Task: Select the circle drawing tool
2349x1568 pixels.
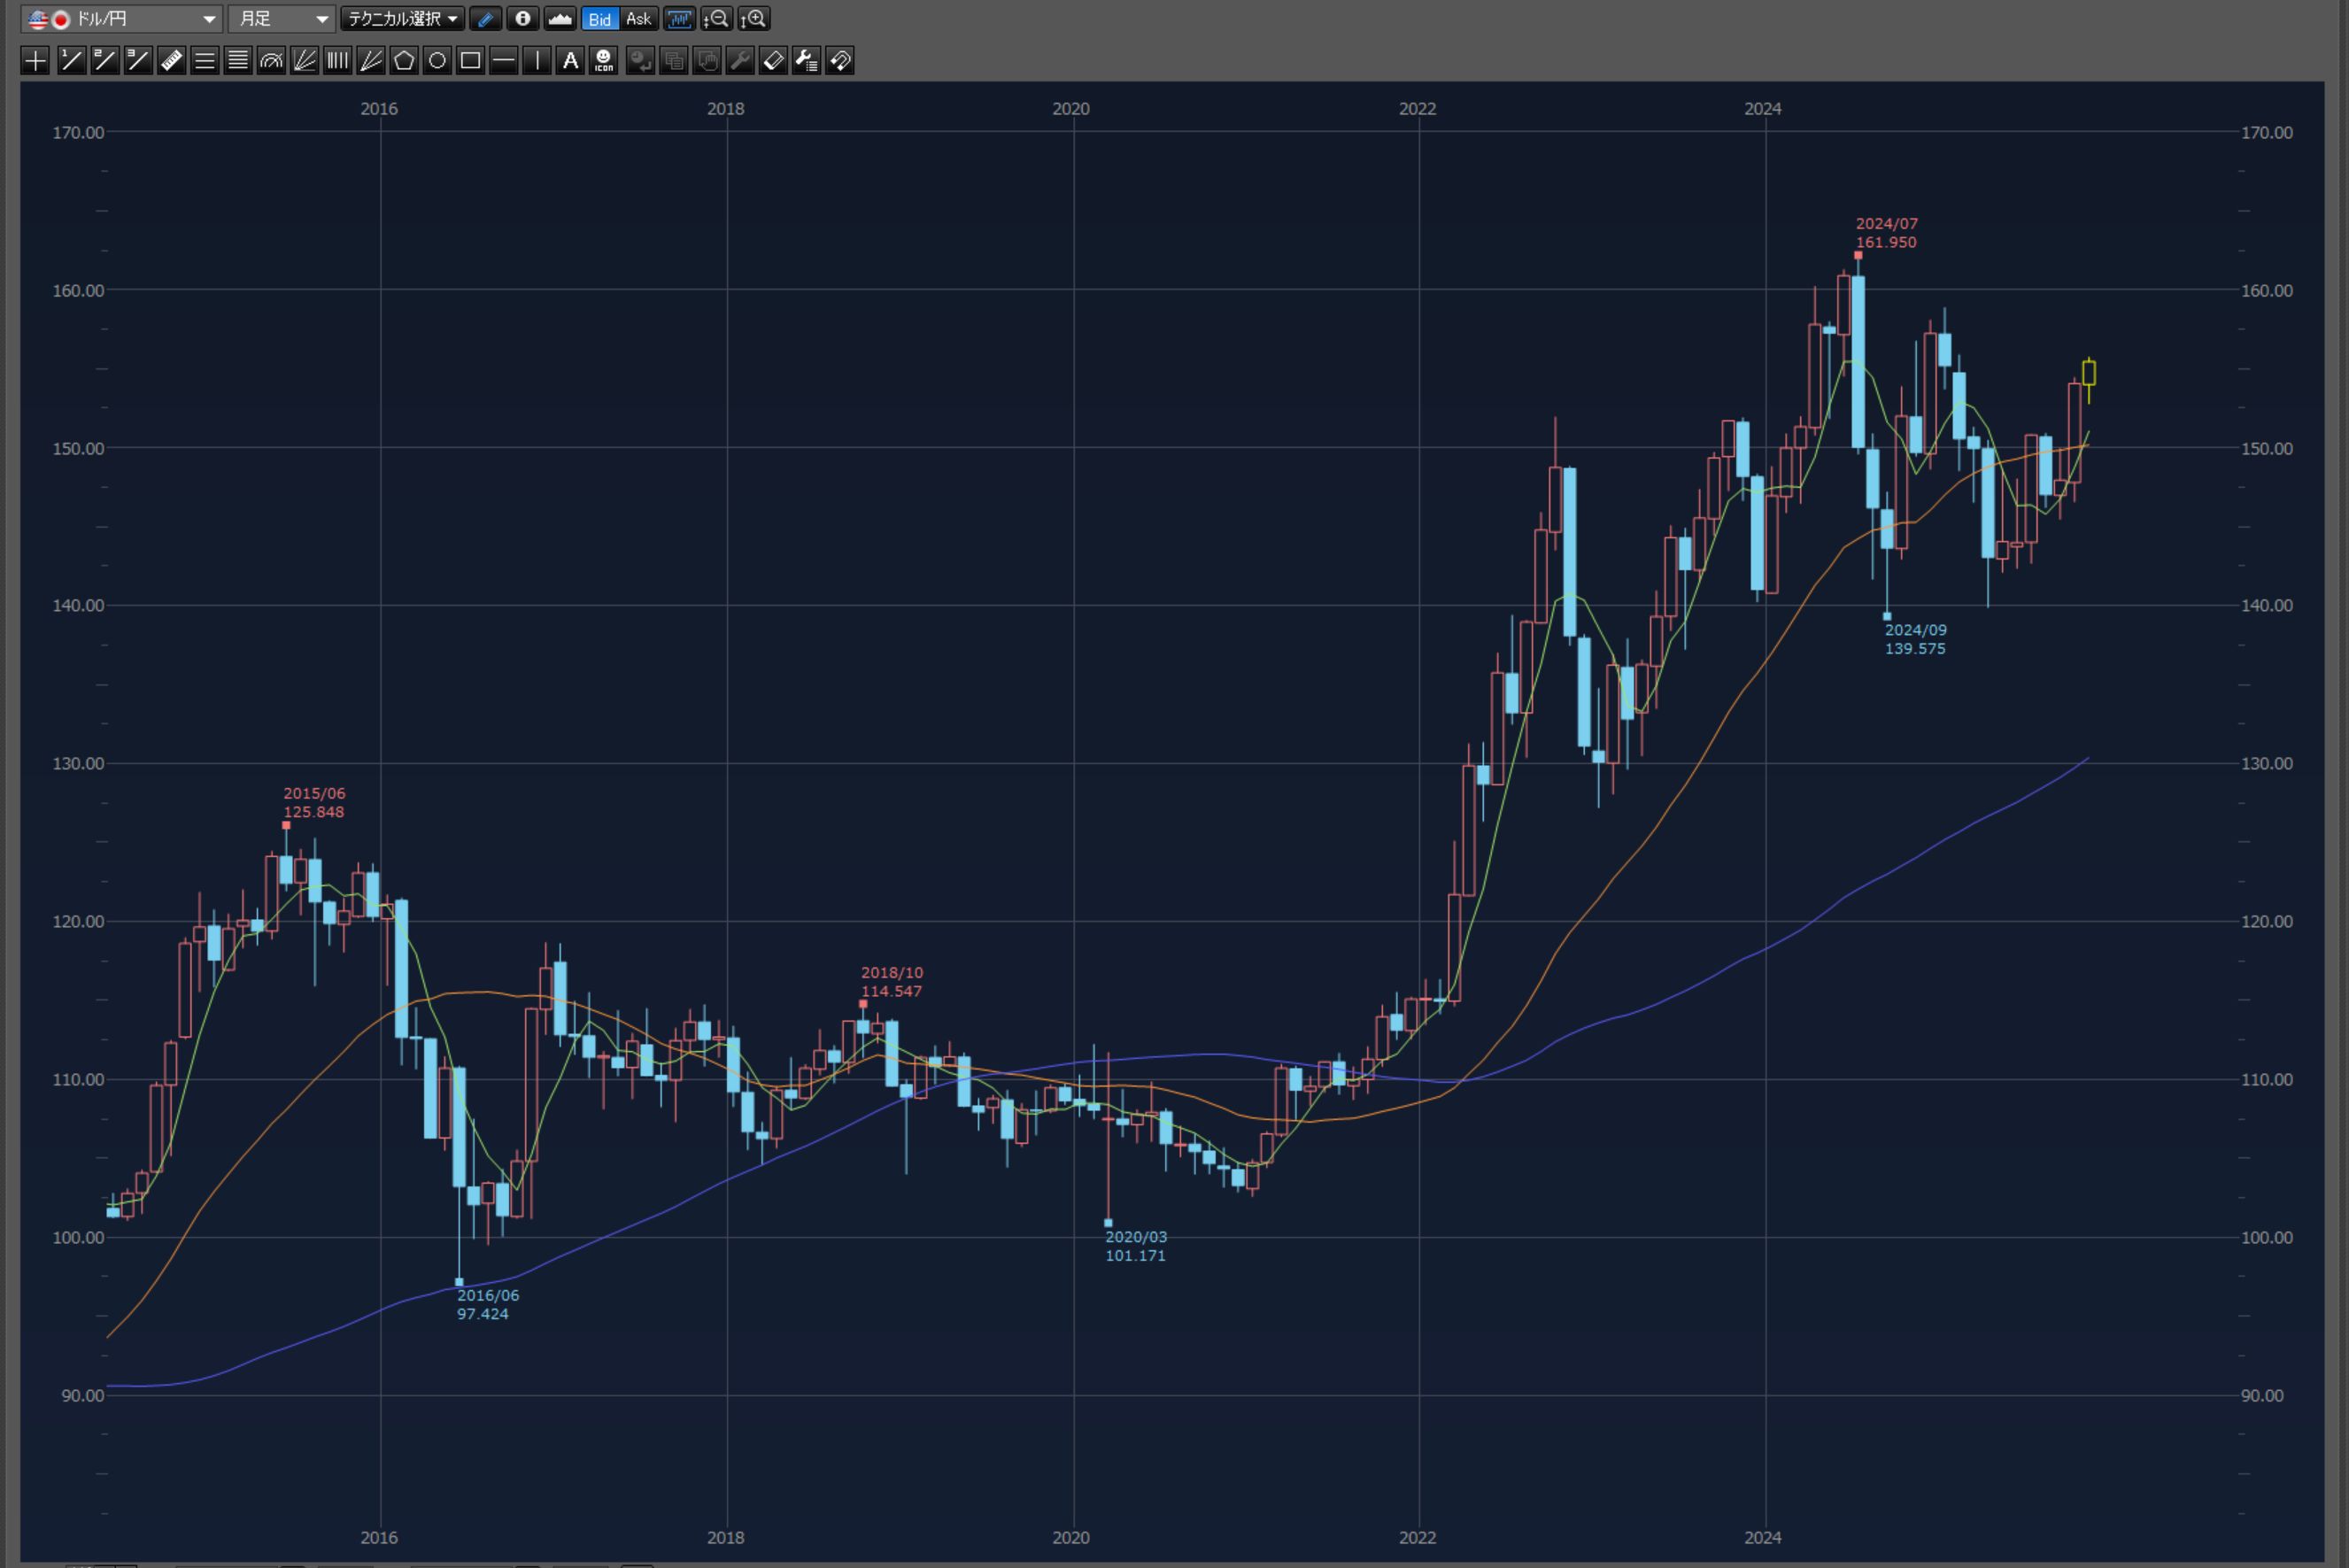Action: 437,61
